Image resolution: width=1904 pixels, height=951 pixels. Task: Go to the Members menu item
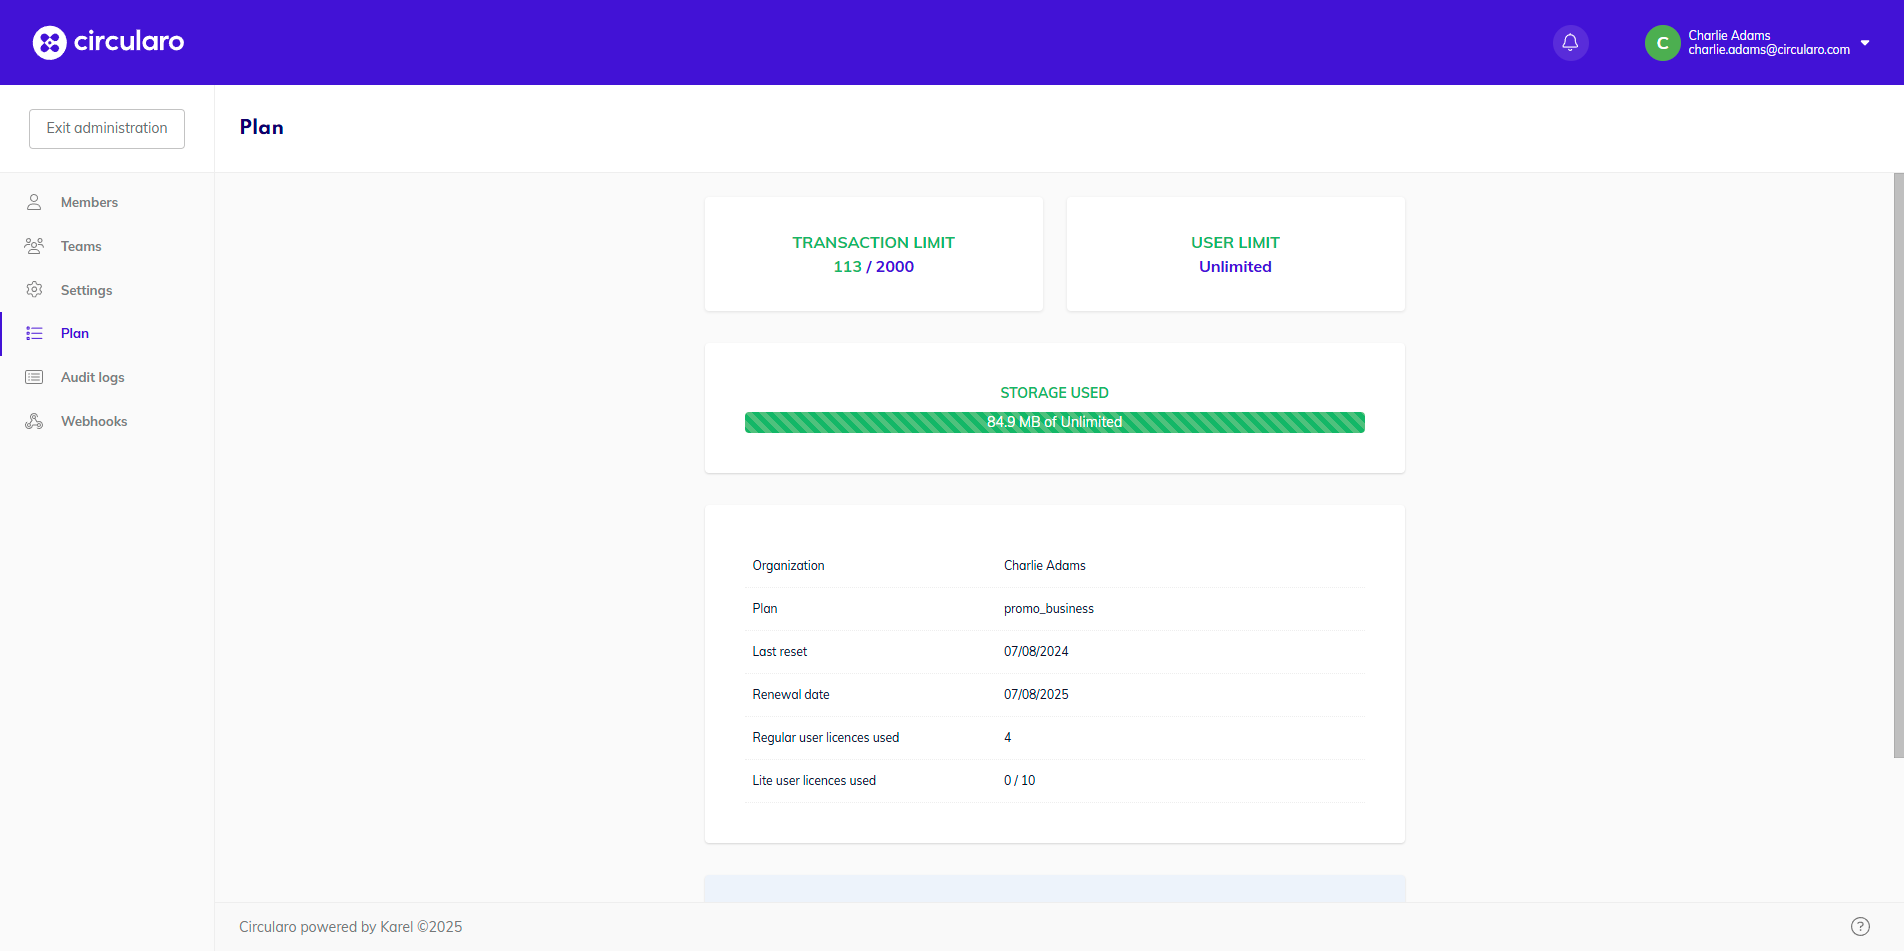coord(89,202)
